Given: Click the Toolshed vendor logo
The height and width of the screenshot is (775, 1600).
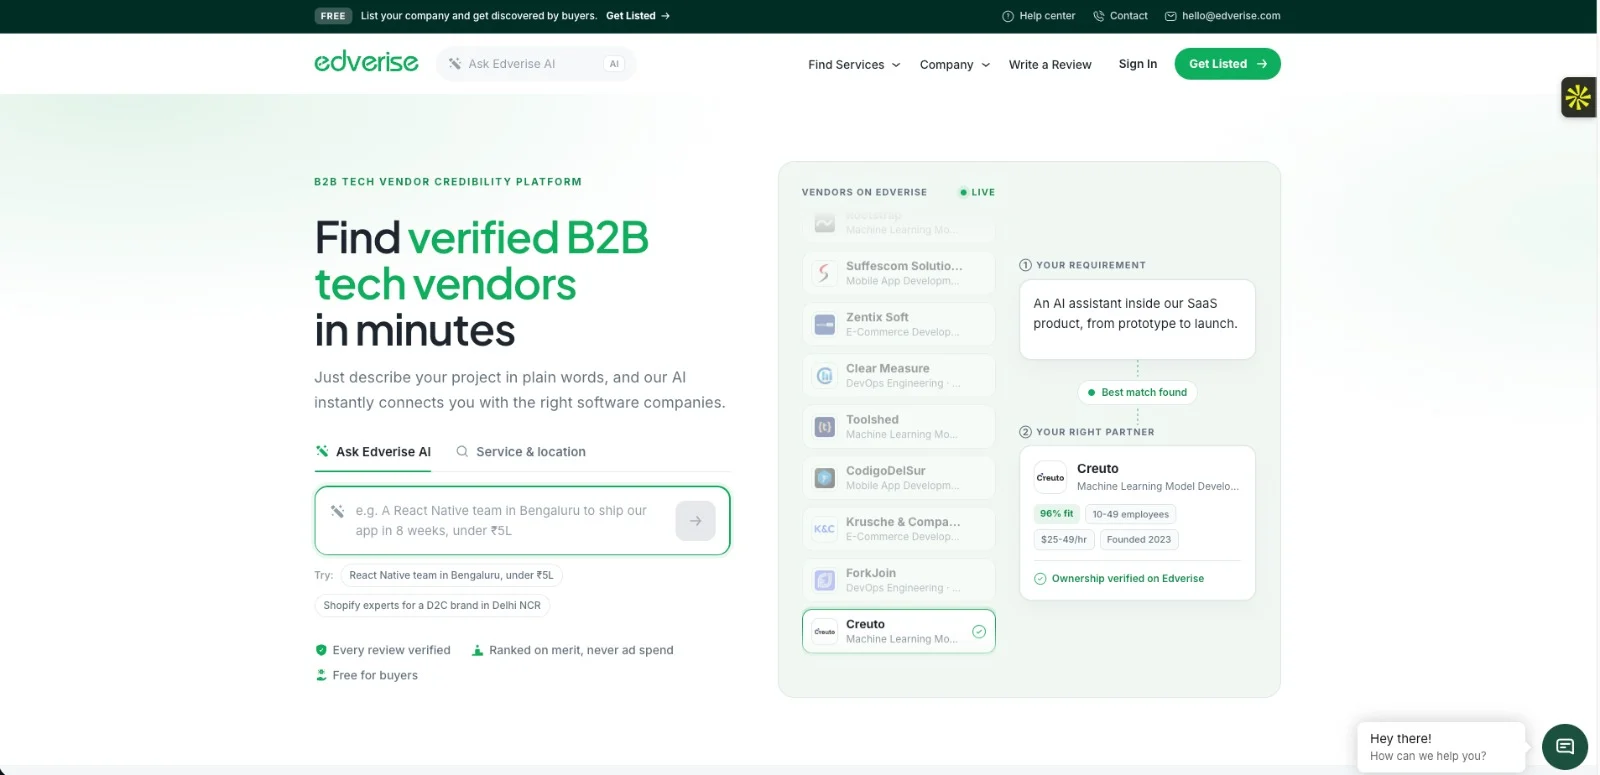Looking at the screenshot, I should coord(824,427).
